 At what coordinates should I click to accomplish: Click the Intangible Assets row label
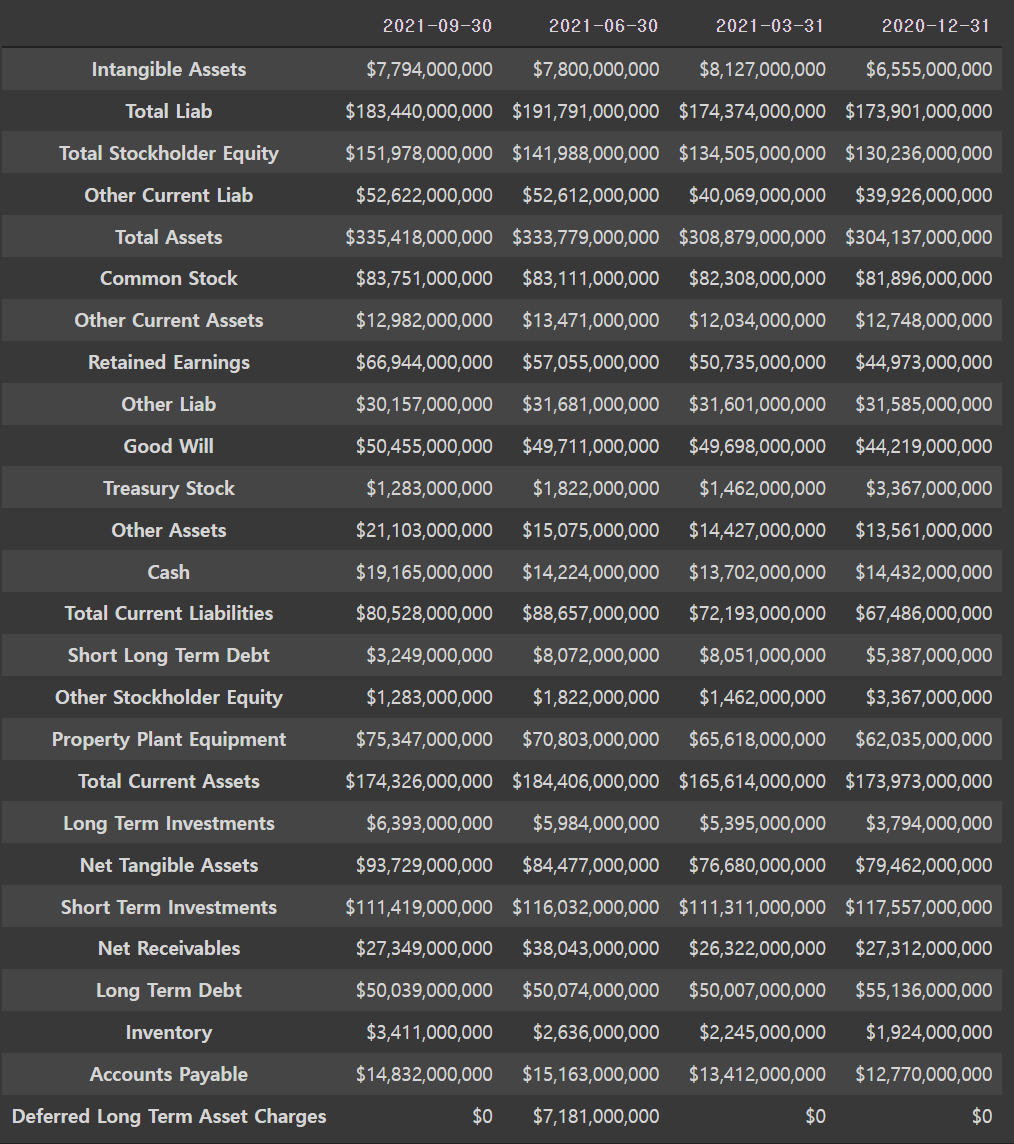coord(169,69)
